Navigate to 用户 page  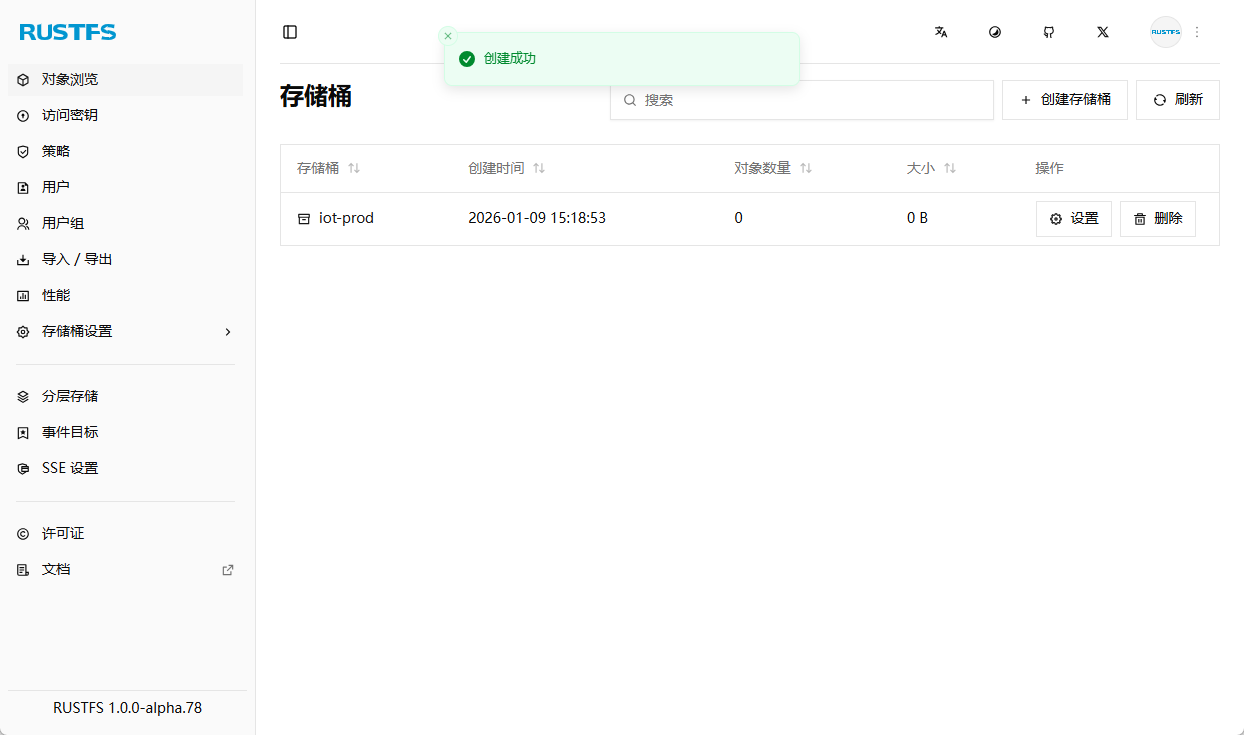125,188
